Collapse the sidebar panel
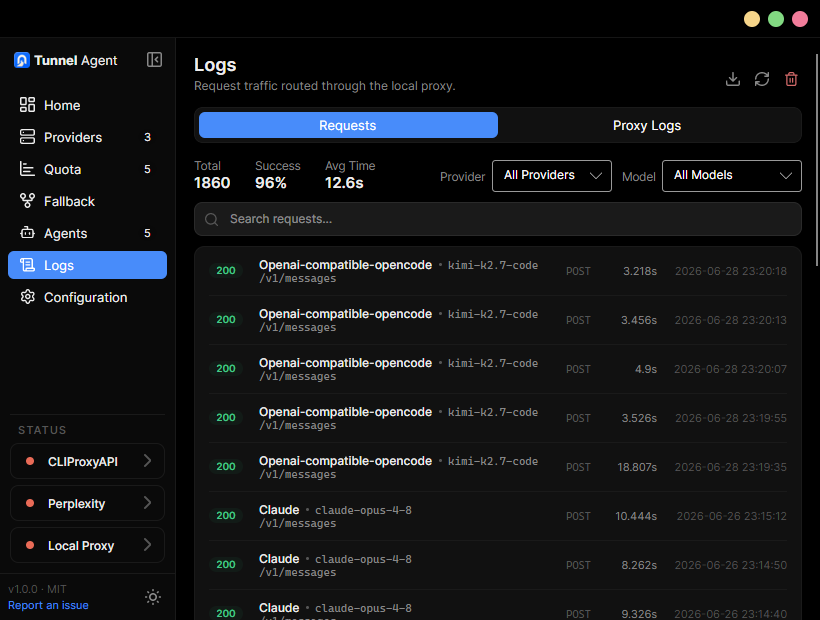The image size is (820, 620). click(x=154, y=60)
